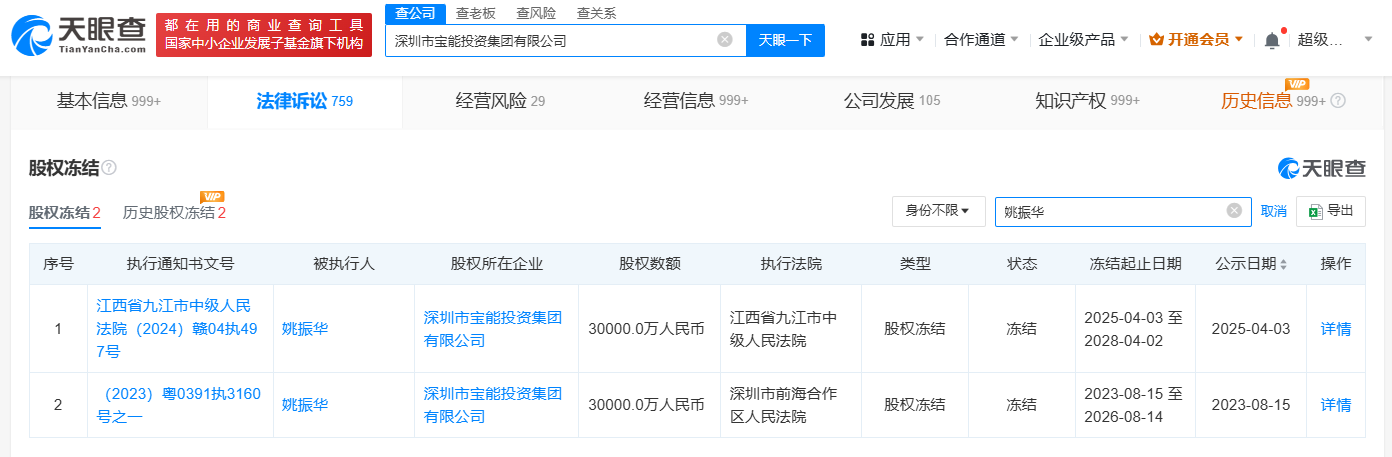The width and height of the screenshot is (1392, 457).
Task: Open 深圳市宝能投资集团 link in row 2
Action: point(493,405)
